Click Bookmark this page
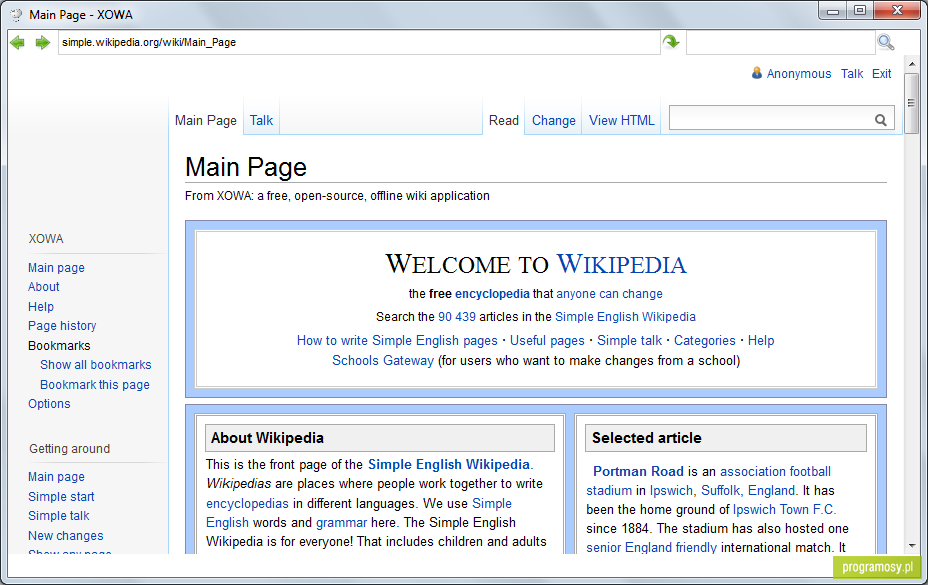 tap(95, 385)
